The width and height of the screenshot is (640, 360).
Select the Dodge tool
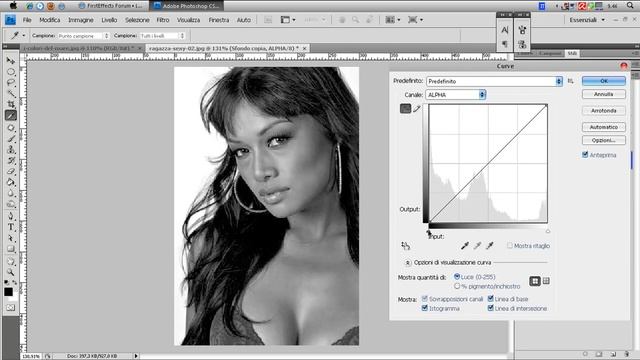(x=11, y=204)
